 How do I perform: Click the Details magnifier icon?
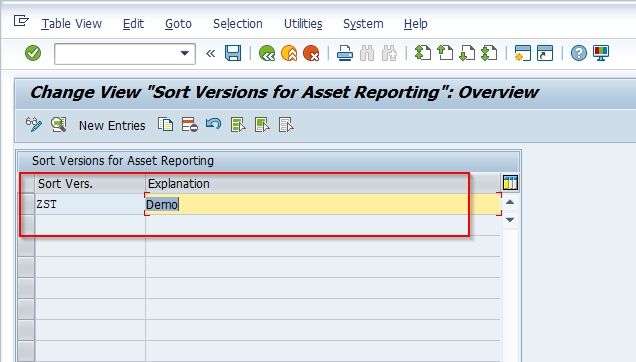pos(58,125)
